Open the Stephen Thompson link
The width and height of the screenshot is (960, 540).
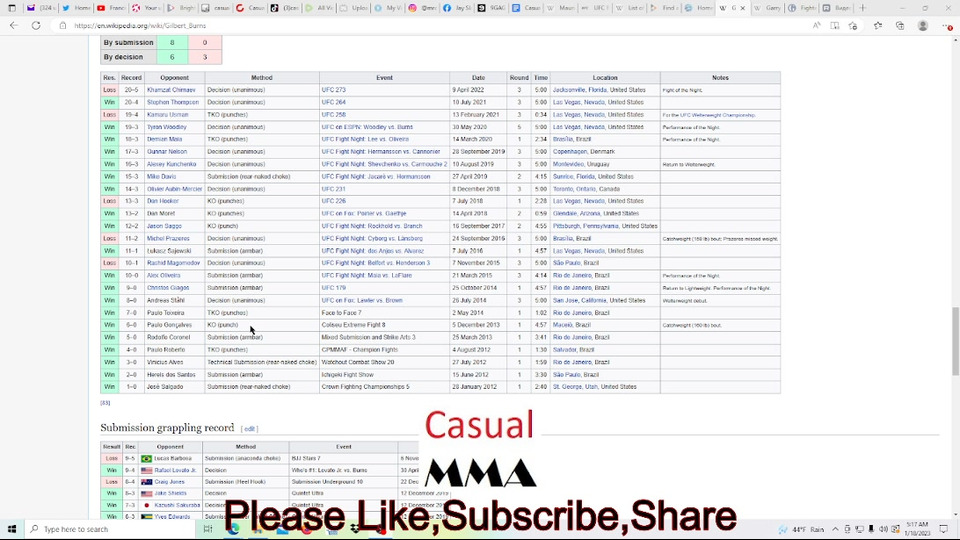click(173, 102)
